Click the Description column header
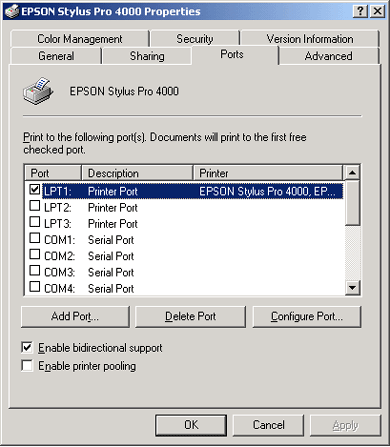Viewport: 390px width, 447px height. 137,173
